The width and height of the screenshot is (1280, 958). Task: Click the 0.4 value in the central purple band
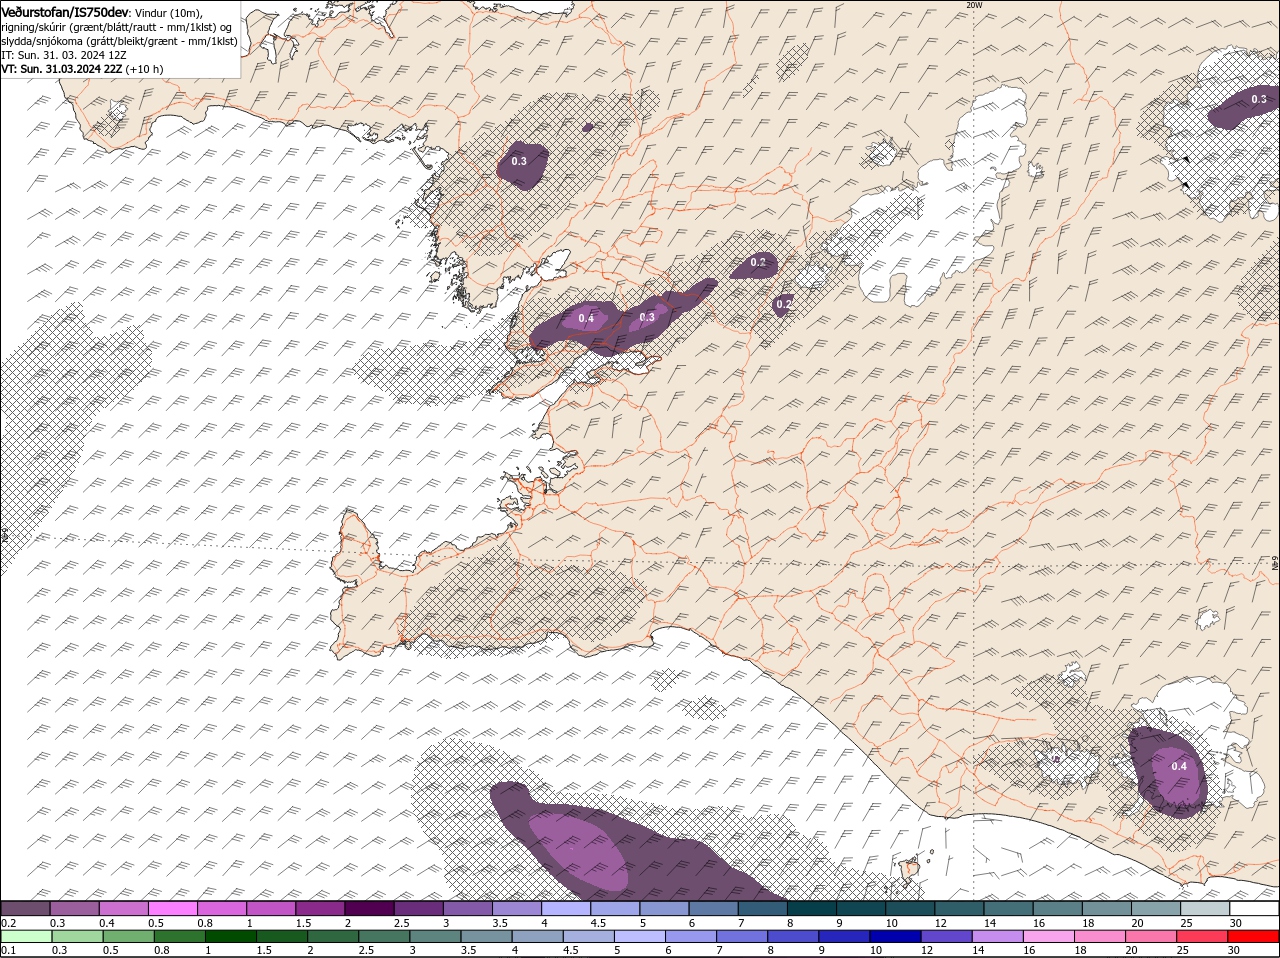tap(586, 319)
